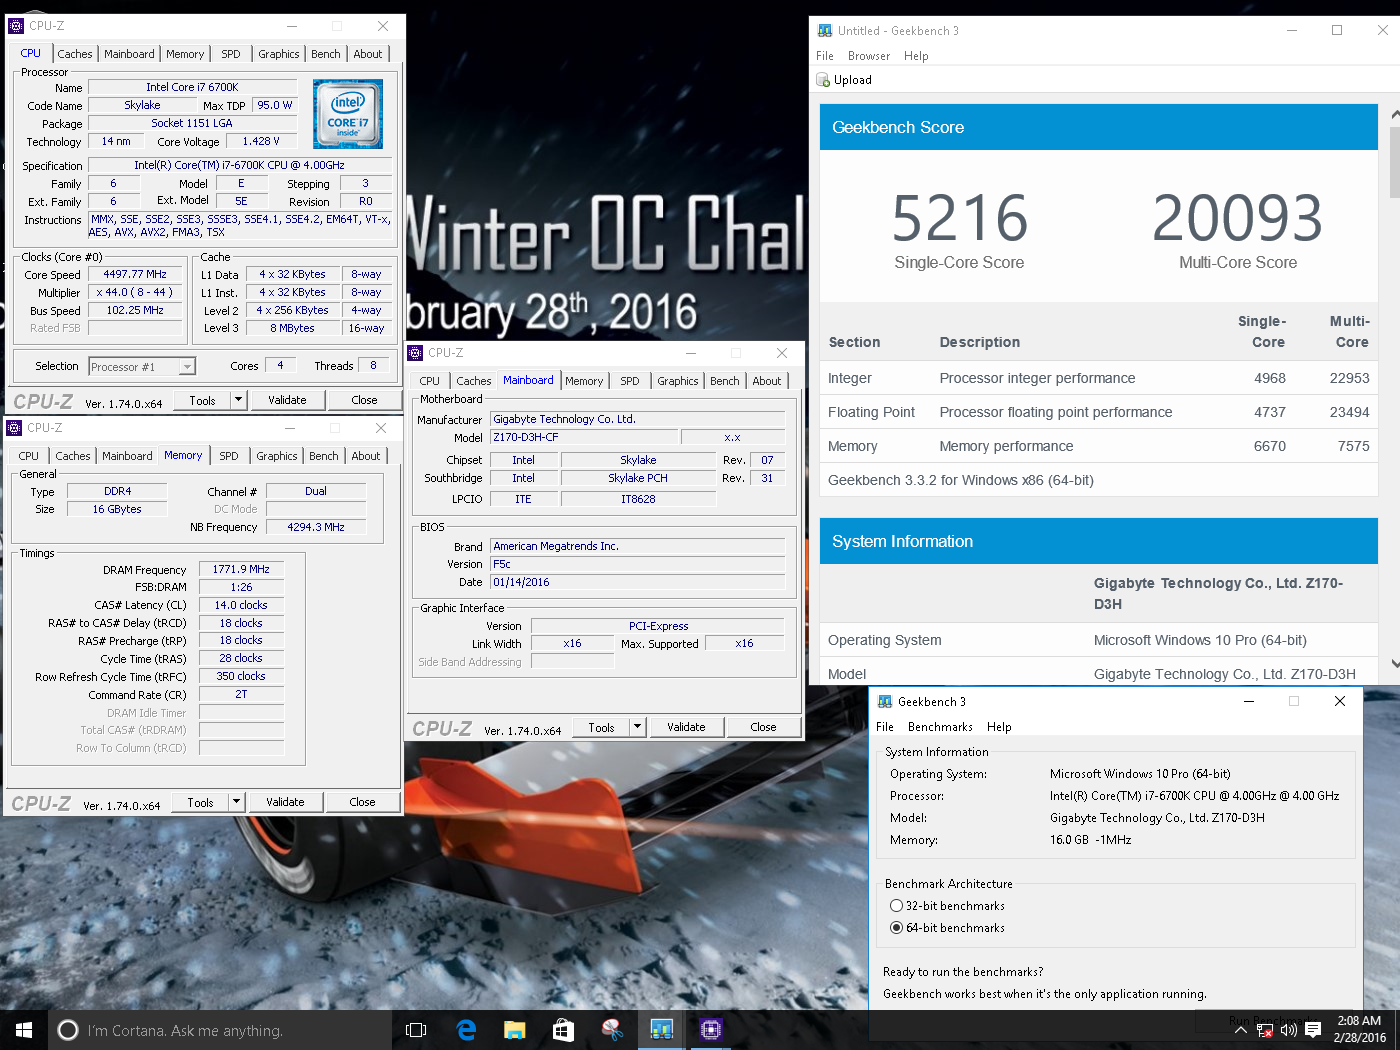Click the Integer multi-core score 22953
1400x1050 pixels.
pos(1349,378)
